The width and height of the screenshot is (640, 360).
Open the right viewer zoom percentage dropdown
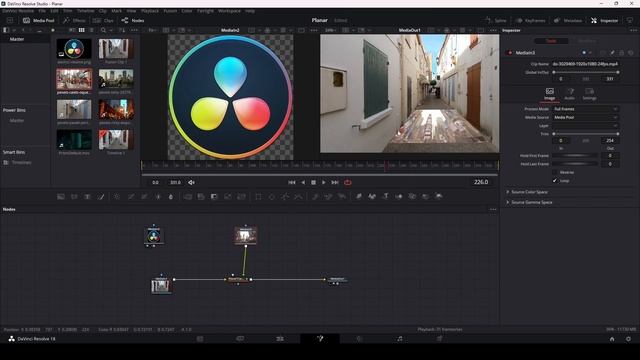pos(330,30)
